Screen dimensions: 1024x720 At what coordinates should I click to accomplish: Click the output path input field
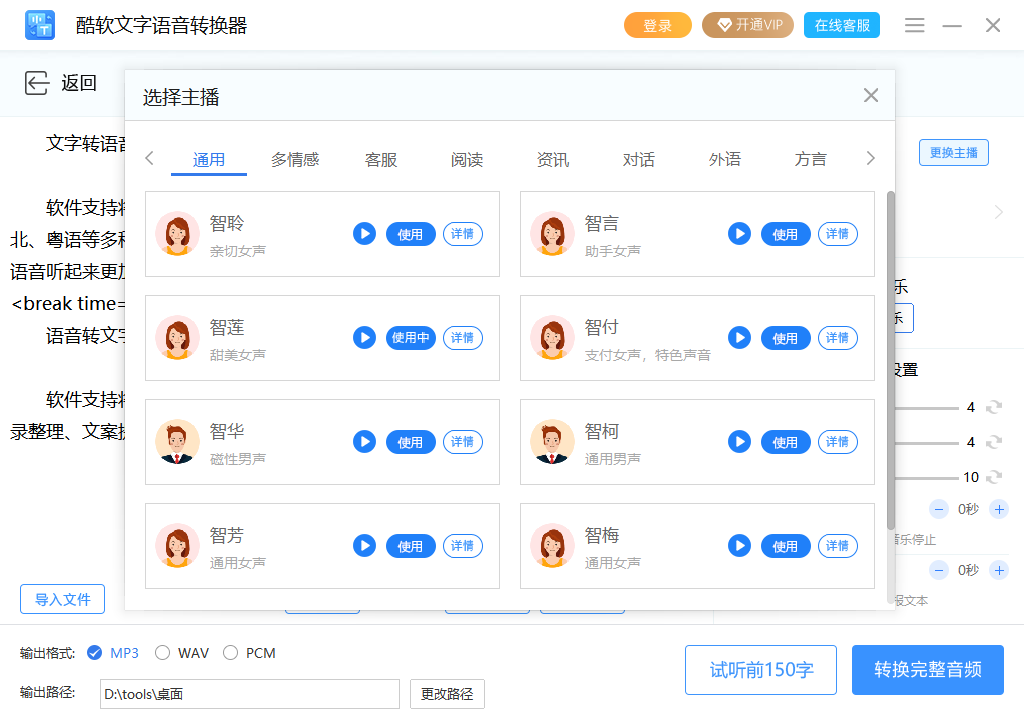pos(248,693)
